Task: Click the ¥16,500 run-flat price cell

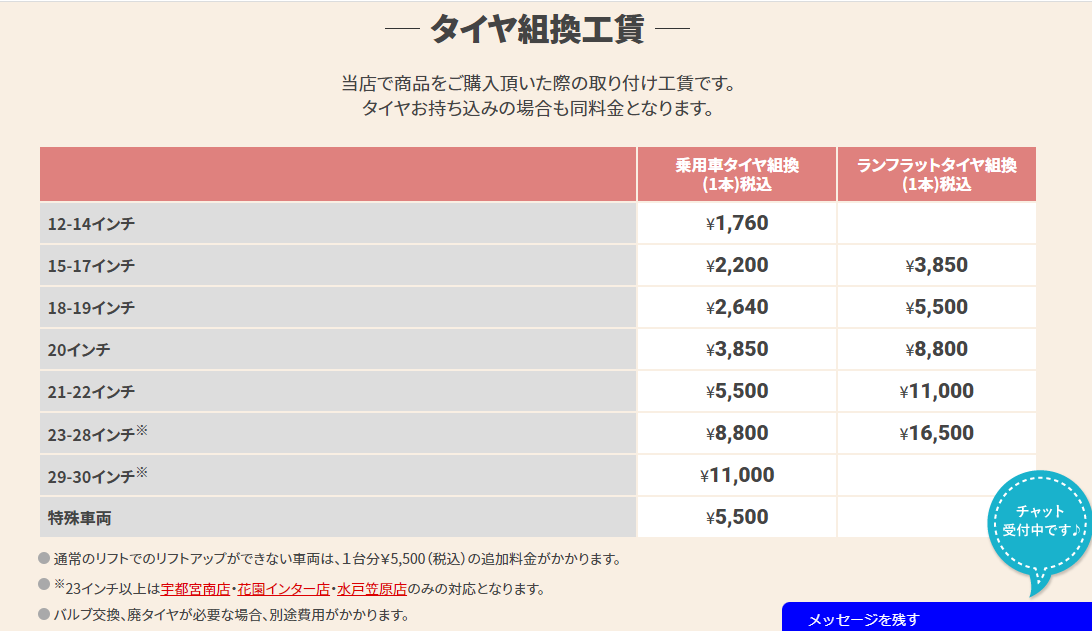Action: coord(936,434)
